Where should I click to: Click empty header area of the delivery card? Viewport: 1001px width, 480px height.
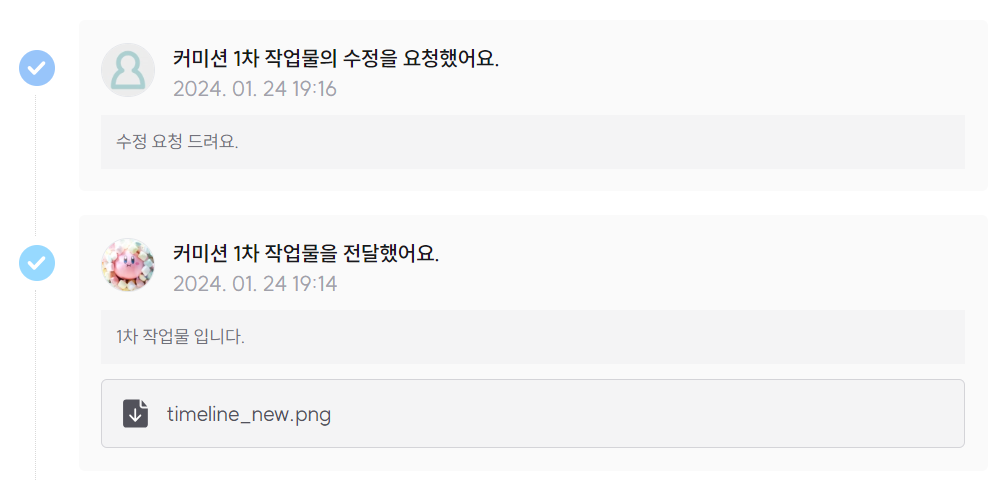(x=750, y=265)
